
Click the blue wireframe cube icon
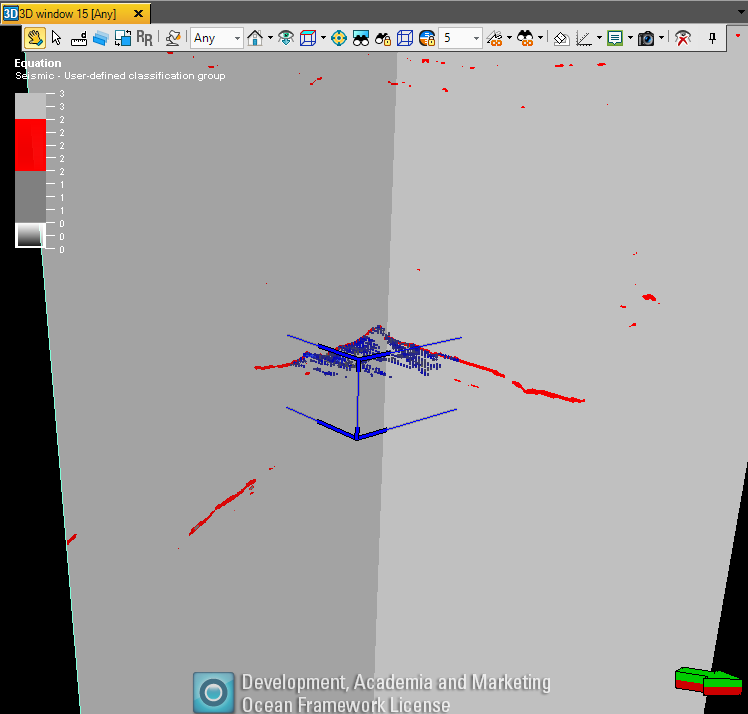[x=405, y=38]
